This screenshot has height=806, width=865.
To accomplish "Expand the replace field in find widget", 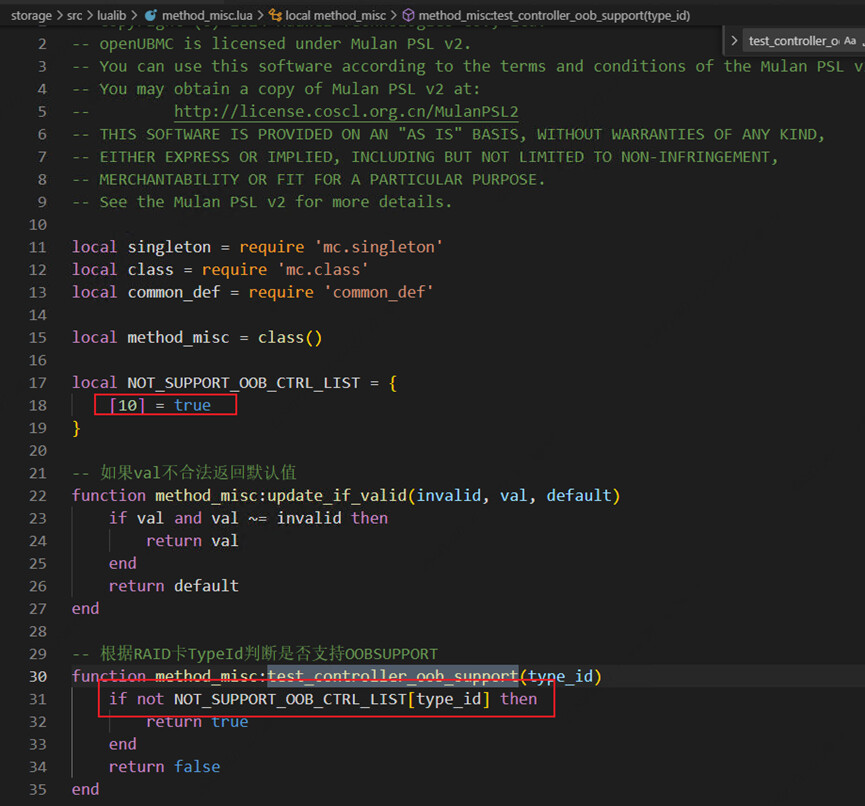I will coord(735,41).
